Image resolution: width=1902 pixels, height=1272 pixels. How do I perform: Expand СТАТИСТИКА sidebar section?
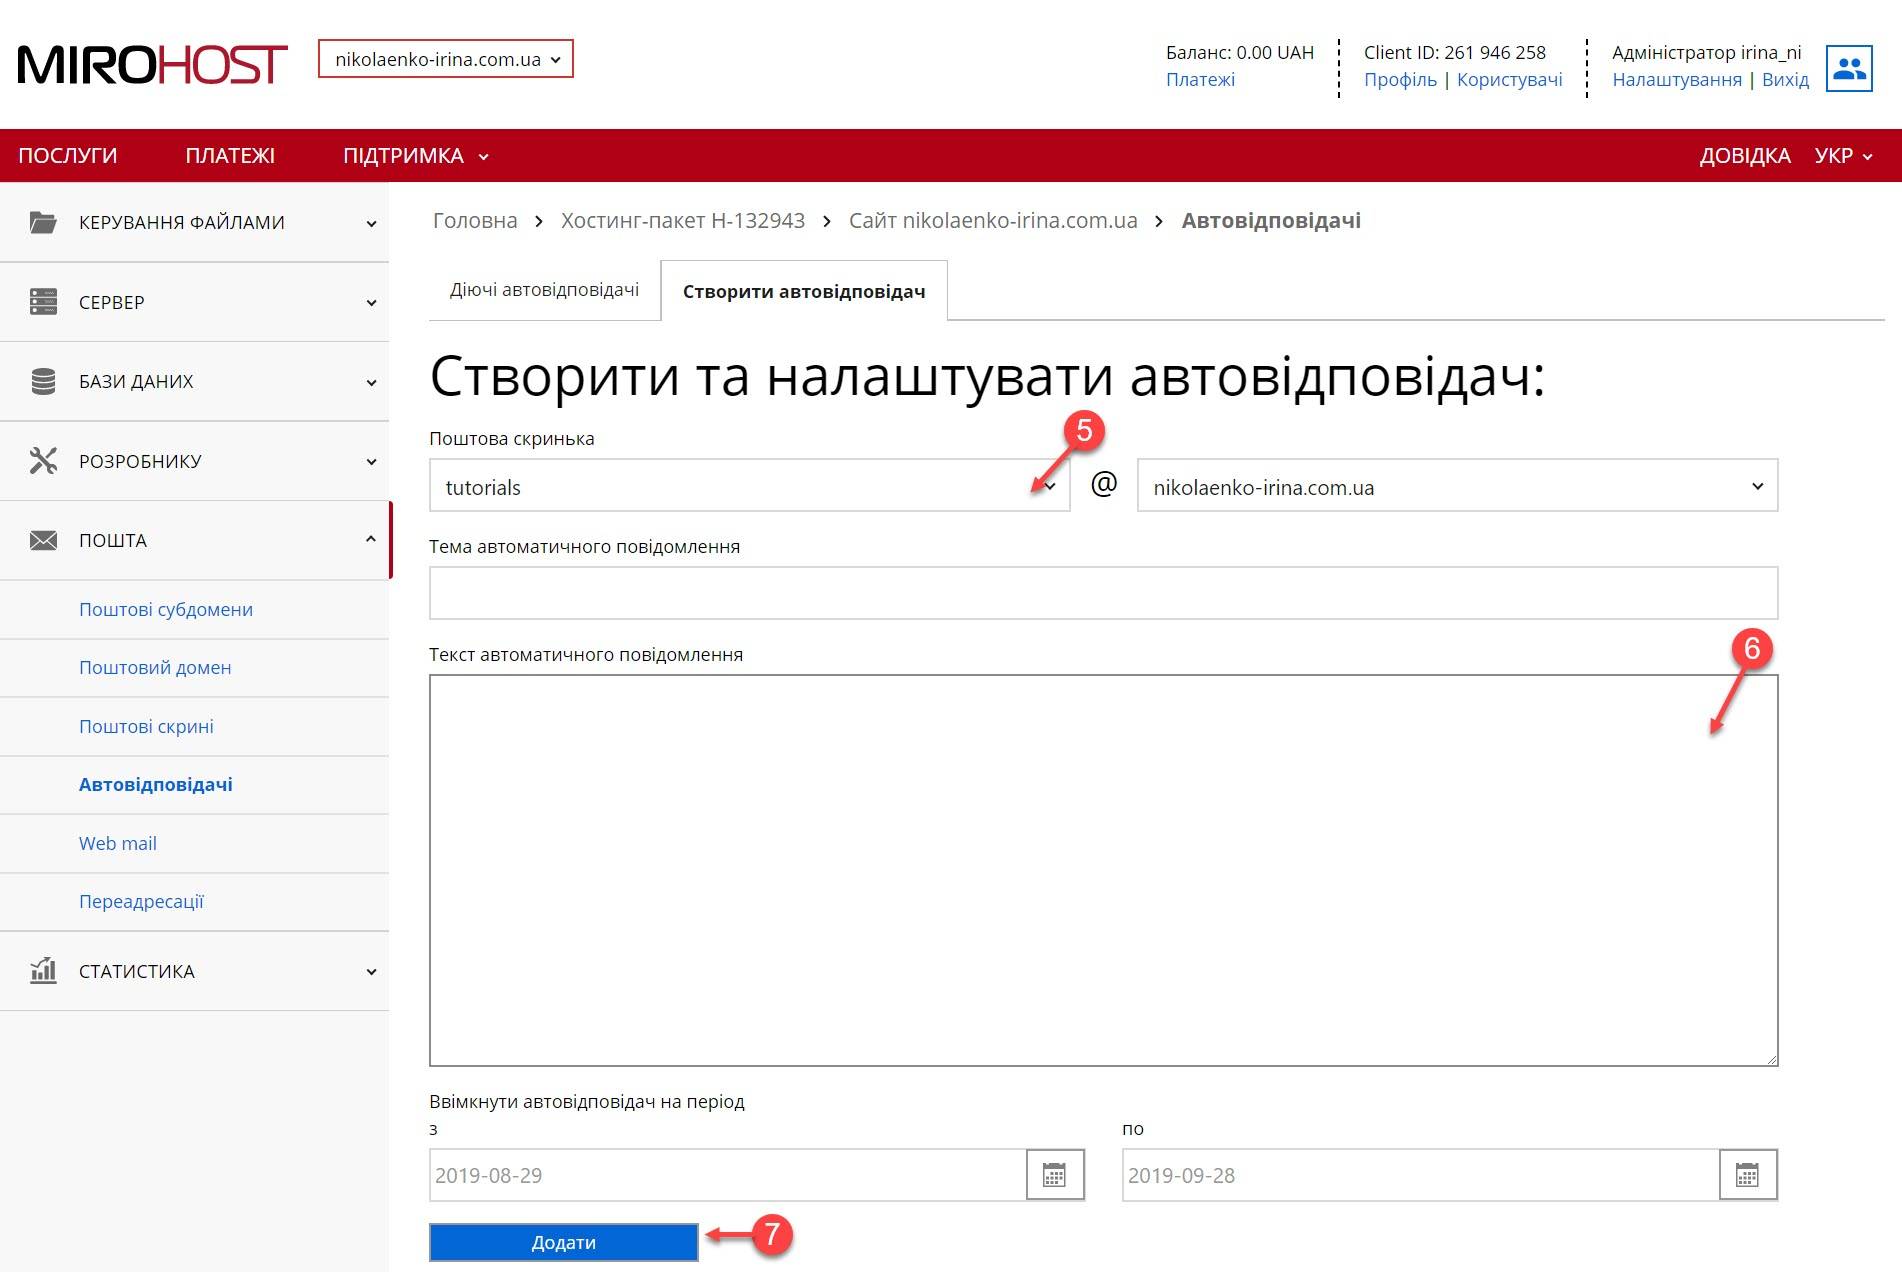195,971
